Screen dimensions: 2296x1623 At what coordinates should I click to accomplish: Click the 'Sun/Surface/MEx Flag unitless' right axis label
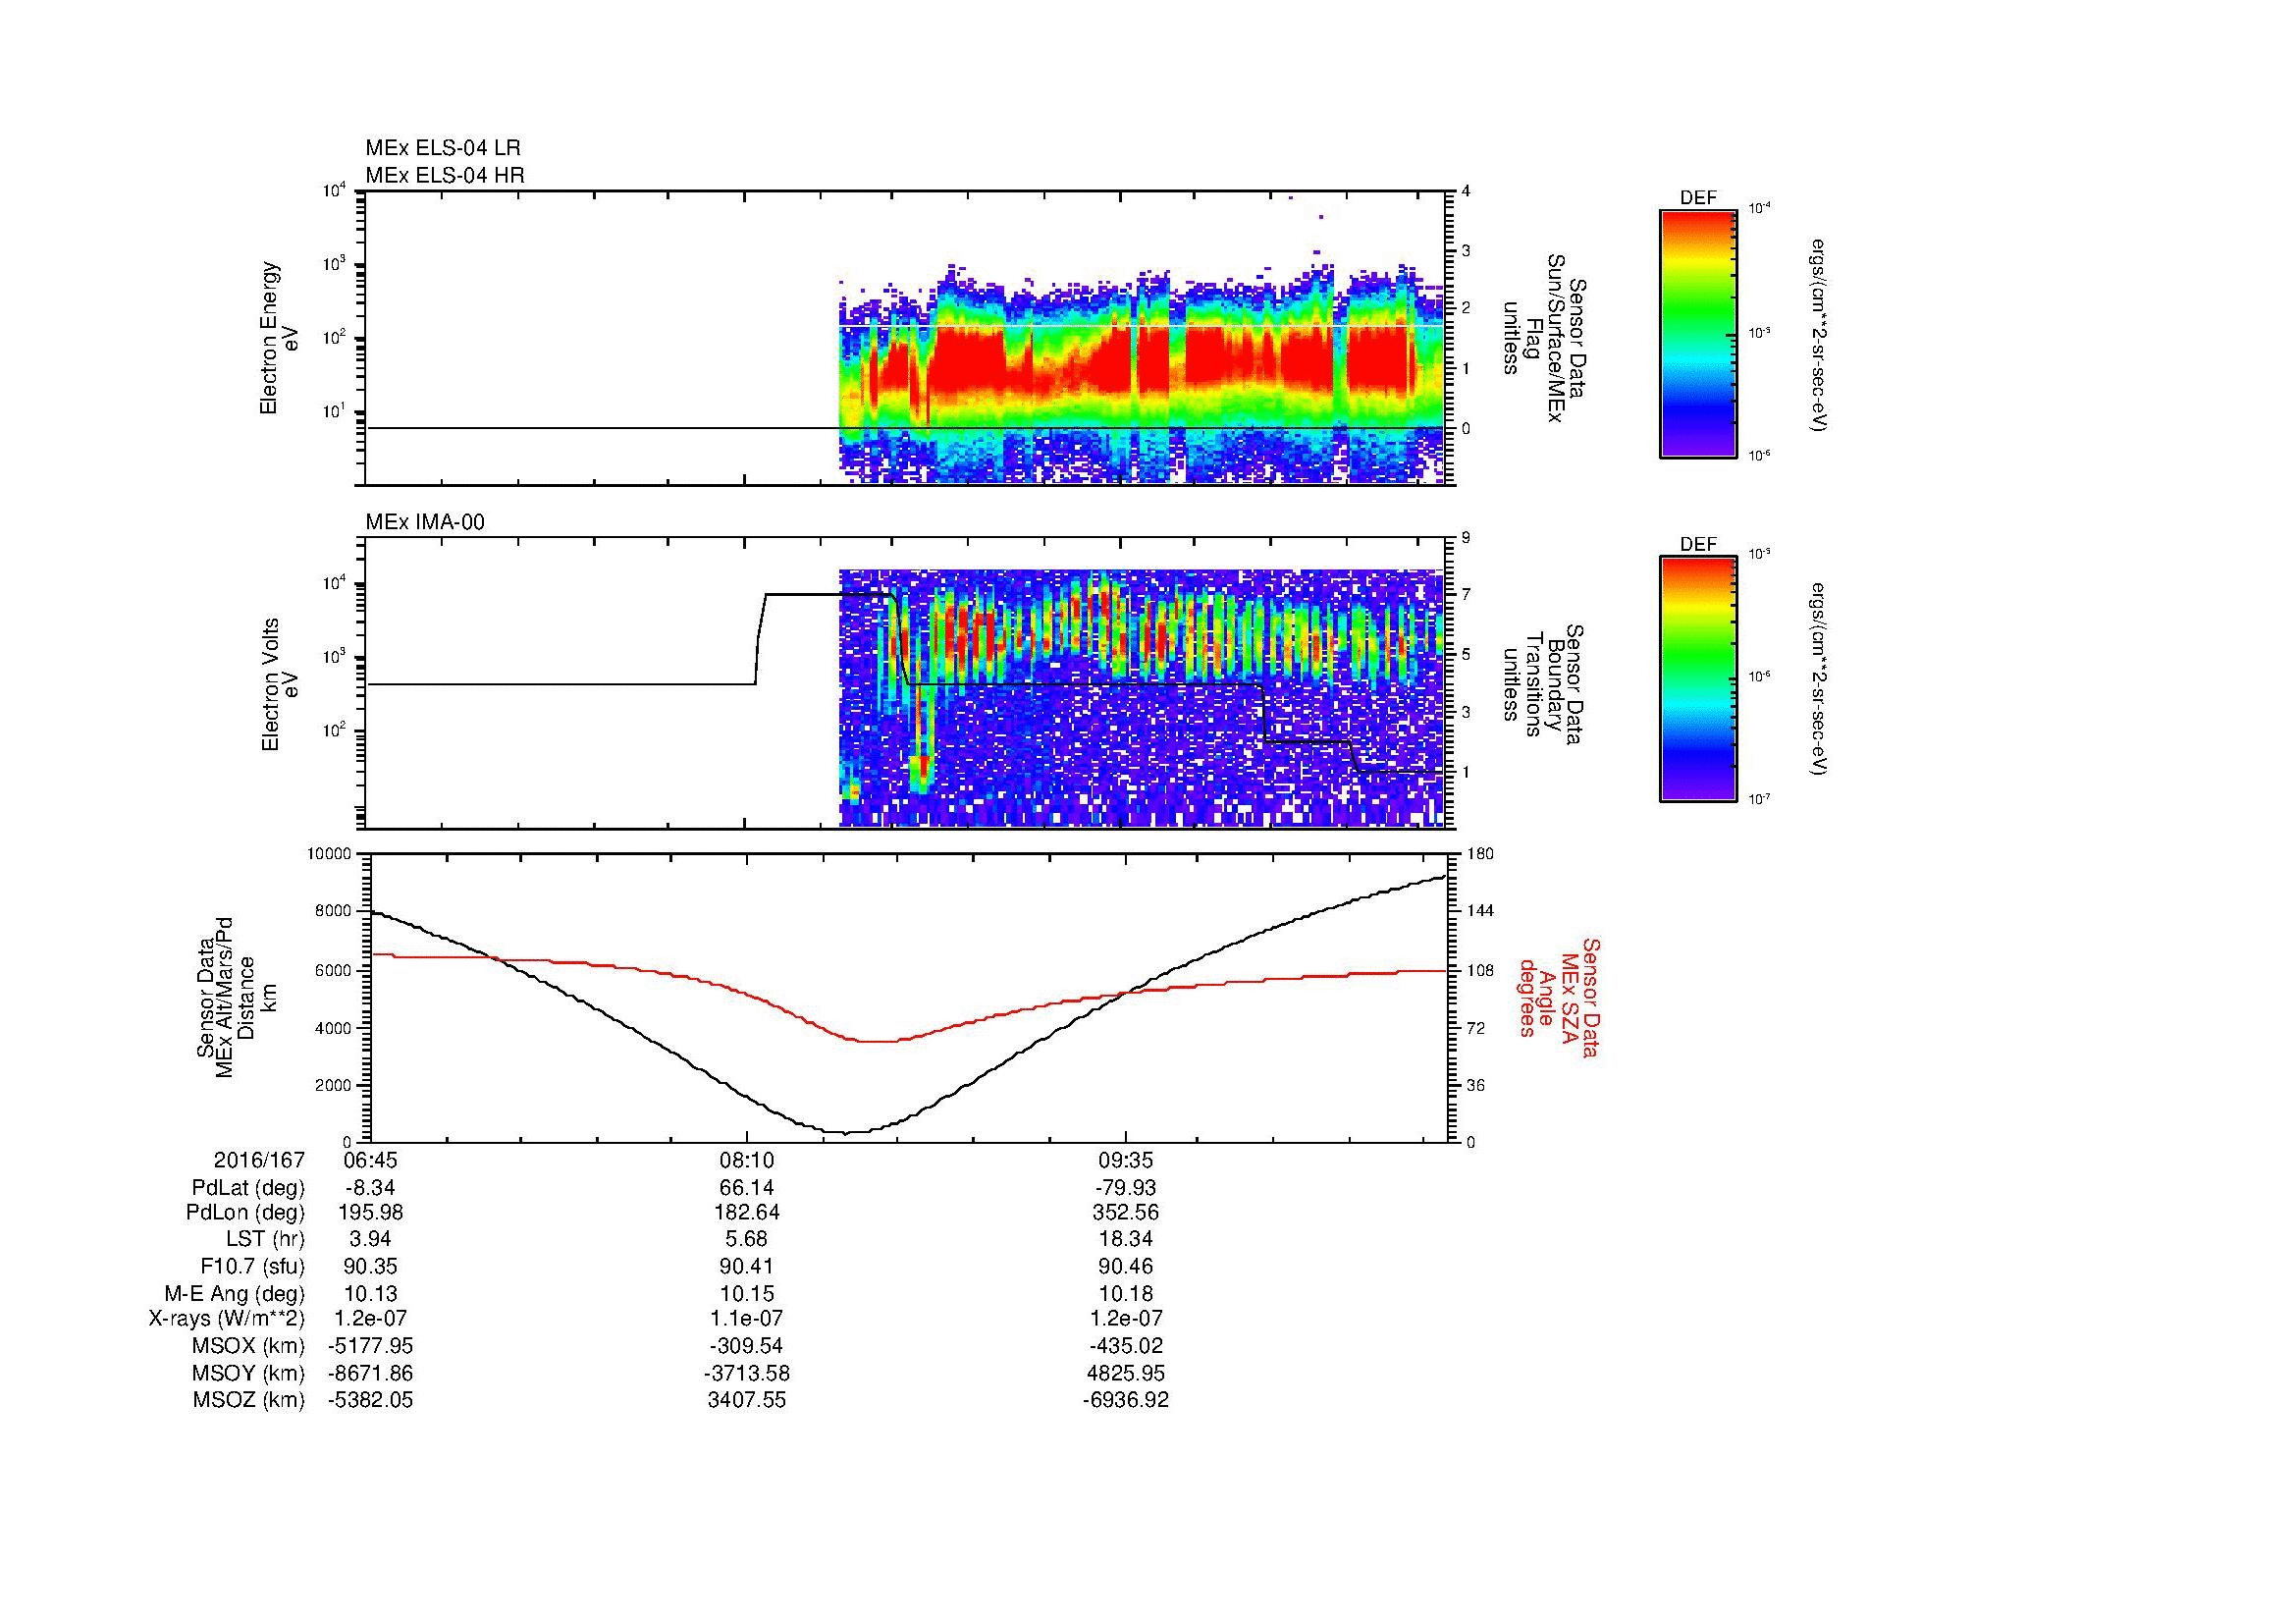(x=1543, y=338)
